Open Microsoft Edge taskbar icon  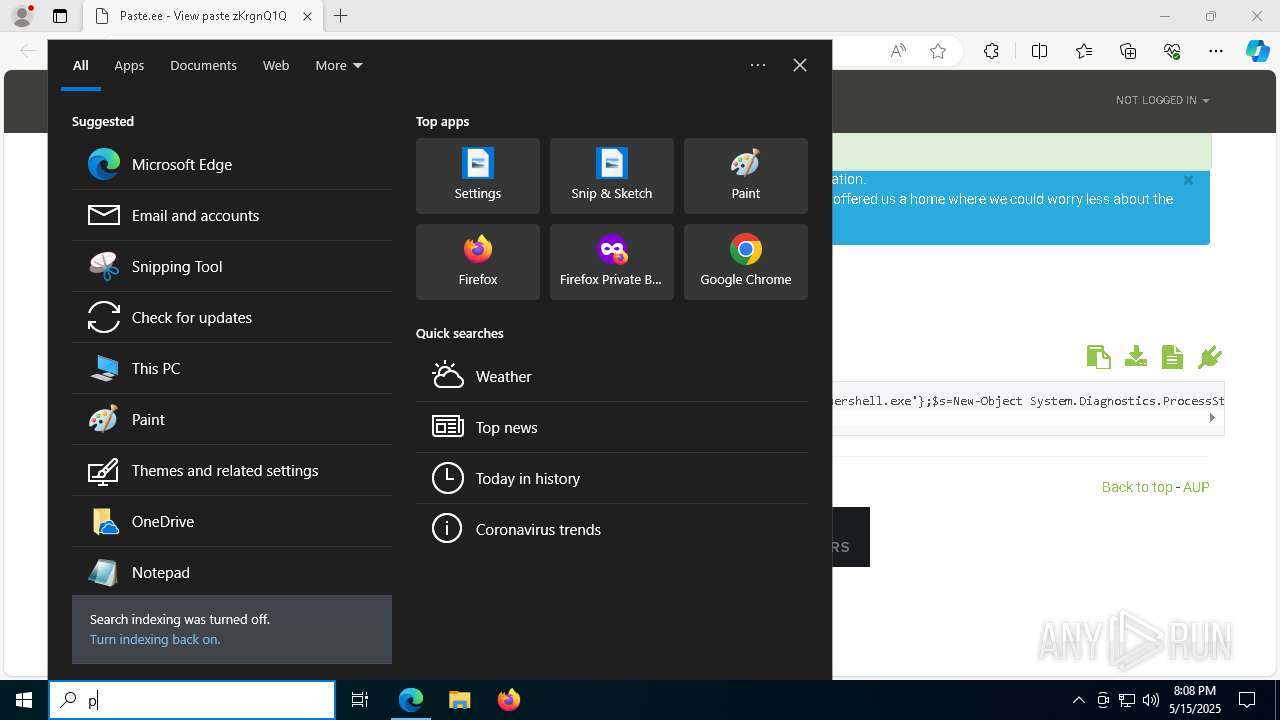(411, 700)
